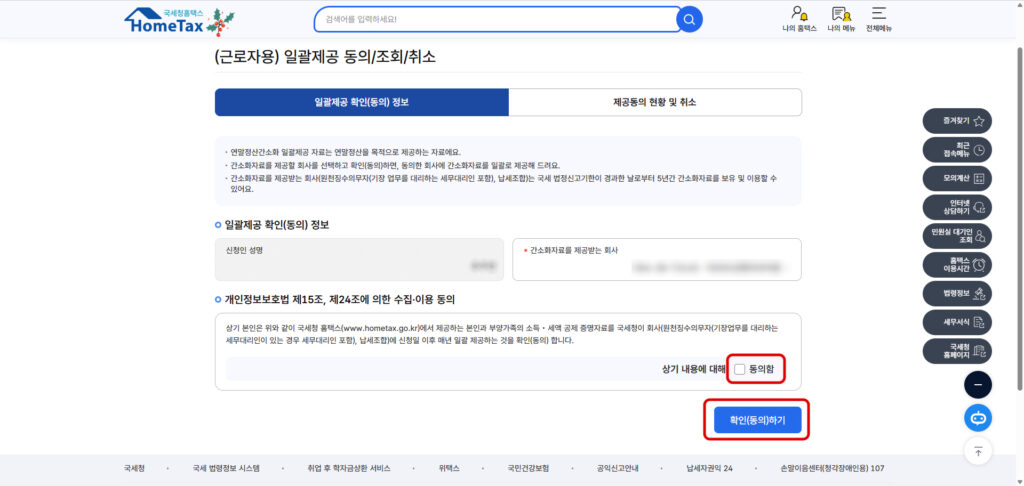Click heading 개인정보보호법 제15조, 제24조 동의
The image size is (1024, 486).
coord(340,300)
